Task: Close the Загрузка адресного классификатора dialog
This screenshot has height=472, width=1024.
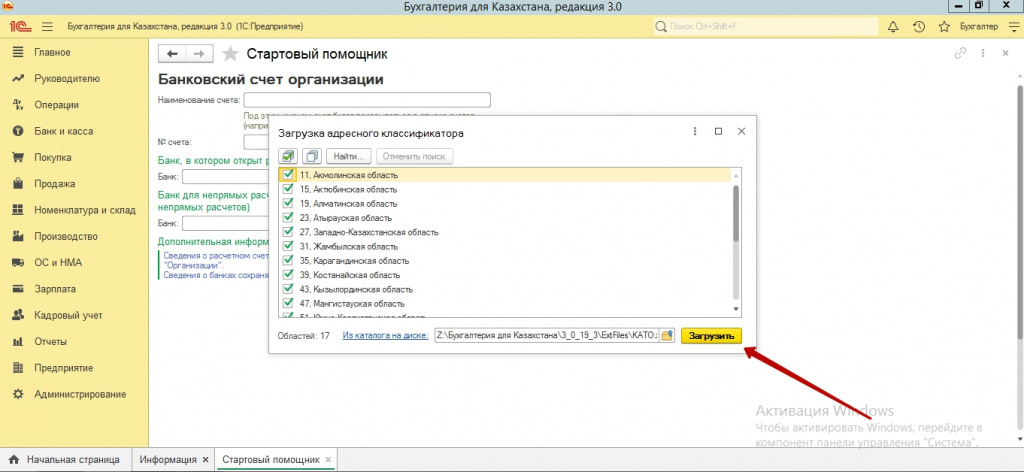Action: pos(741,131)
